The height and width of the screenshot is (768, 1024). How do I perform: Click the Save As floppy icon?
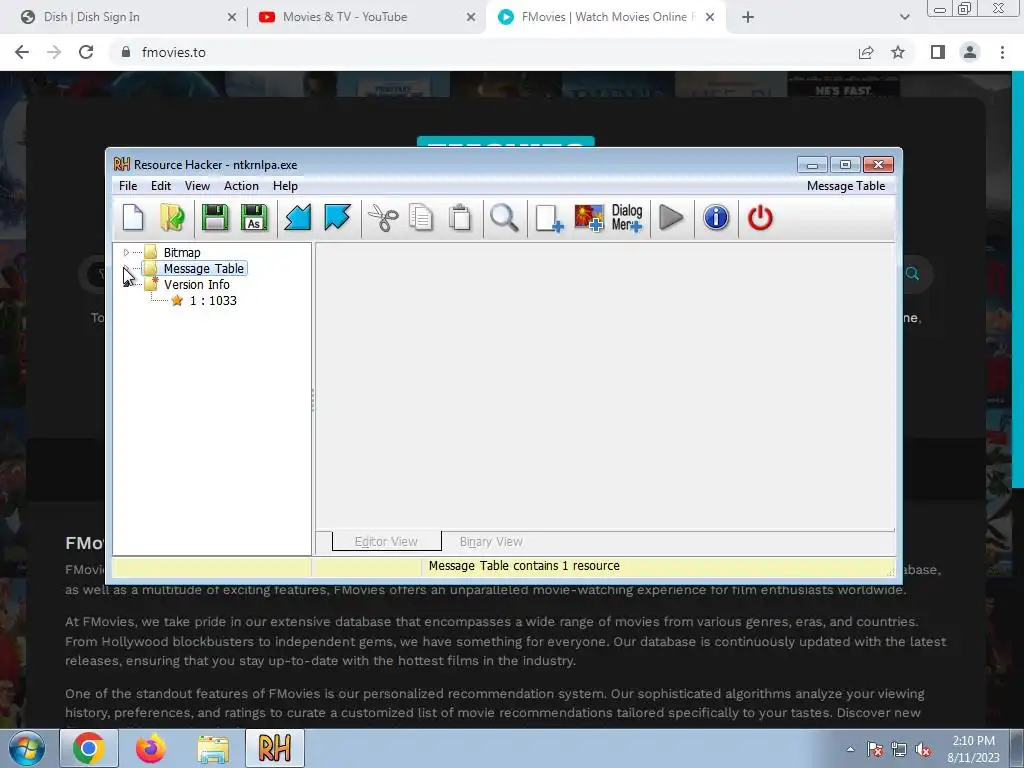[254, 217]
